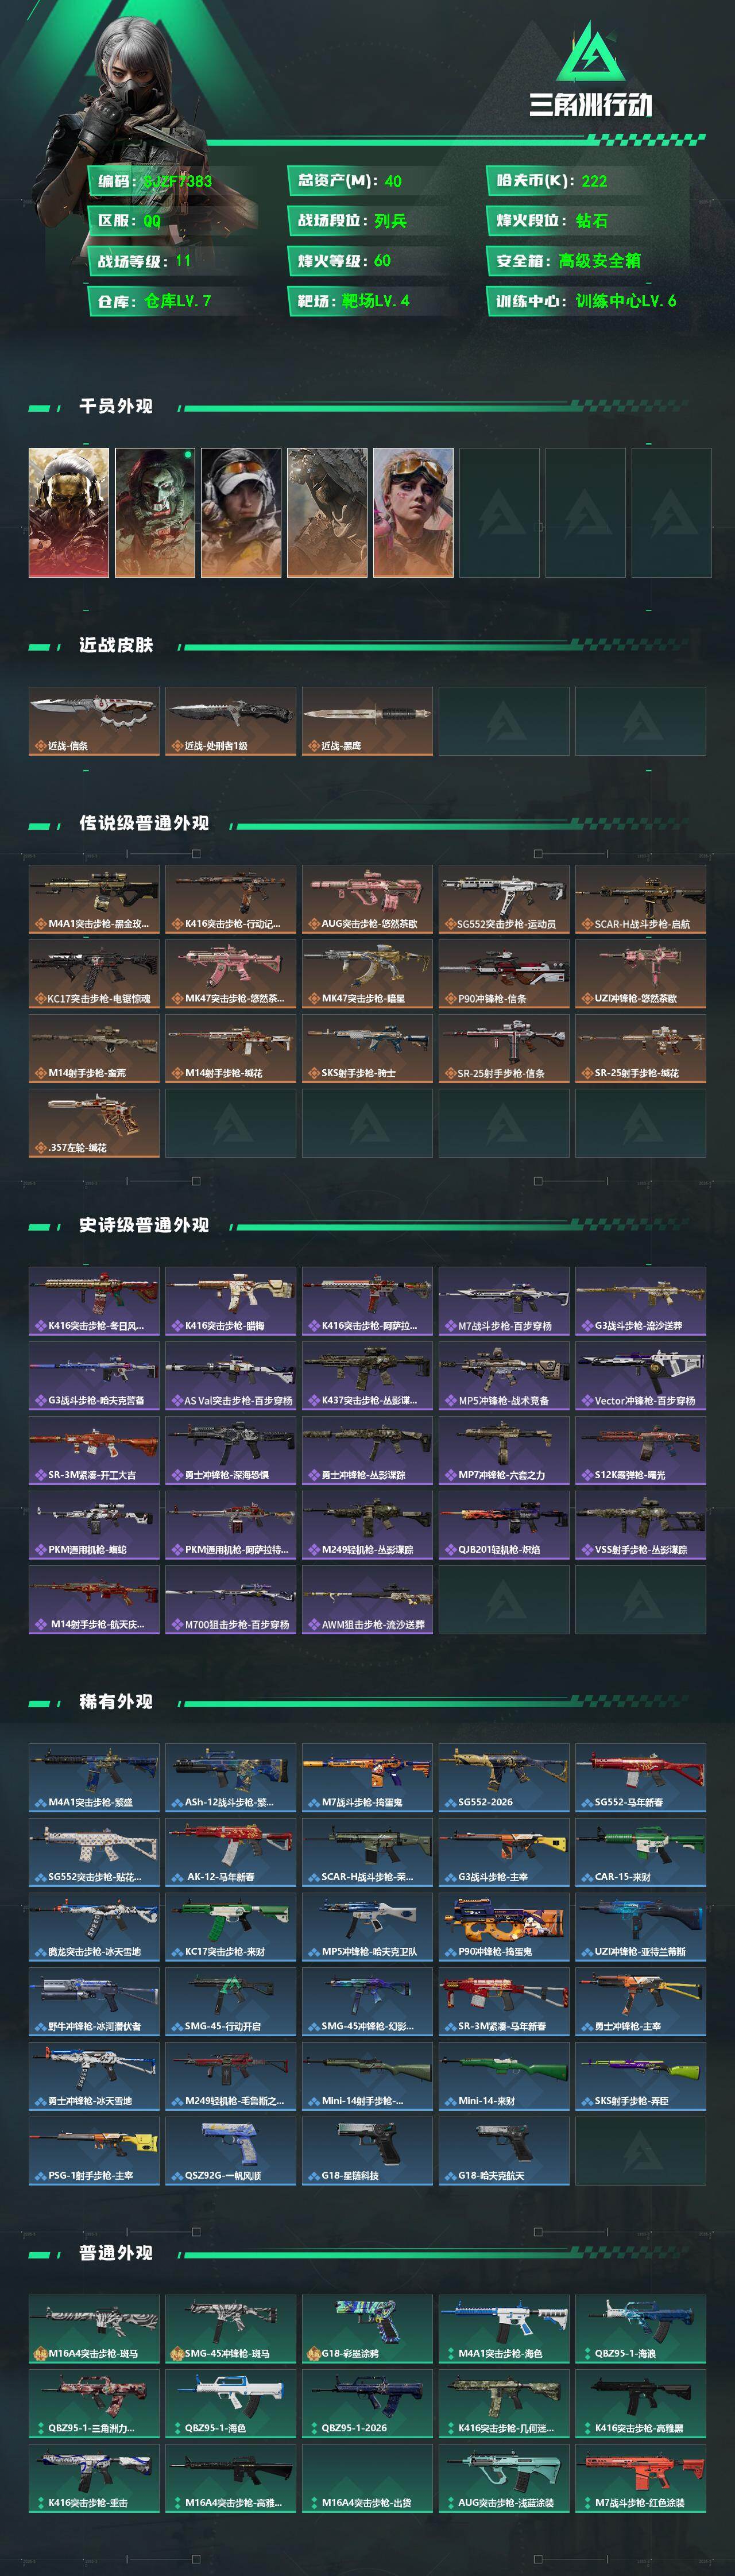Choose the .357左轮 revolver skin
Screen dimensions: 735x2576
(x=94, y=1123)
